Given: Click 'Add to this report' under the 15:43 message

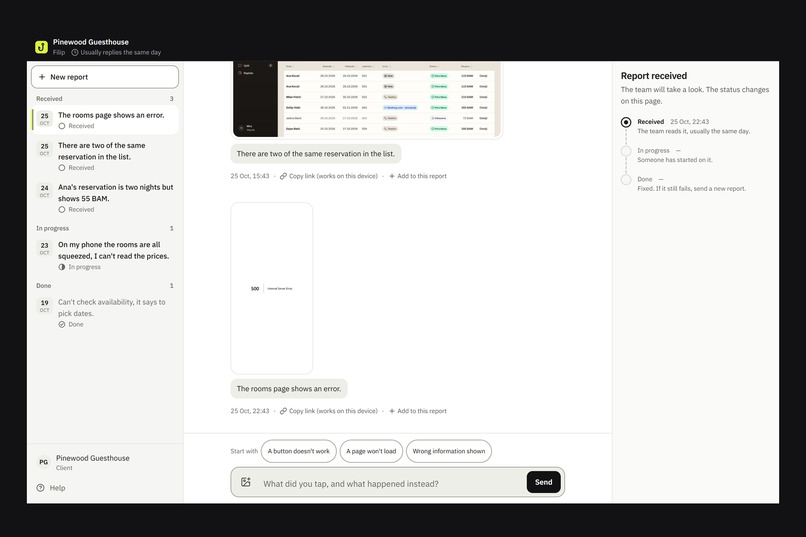Looking at the screenshot, I should point(418,176).
